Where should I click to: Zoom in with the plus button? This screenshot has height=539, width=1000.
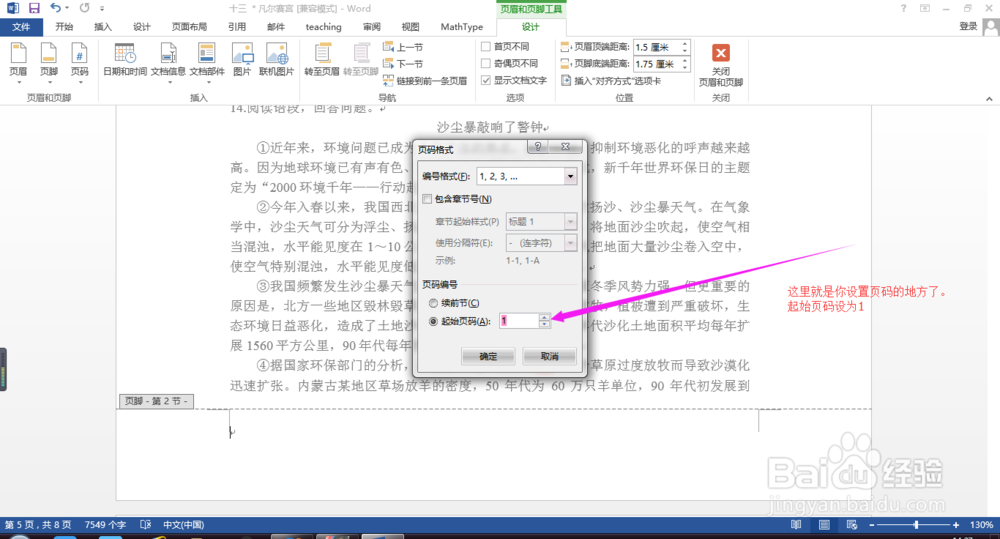(x=955, y=525)
